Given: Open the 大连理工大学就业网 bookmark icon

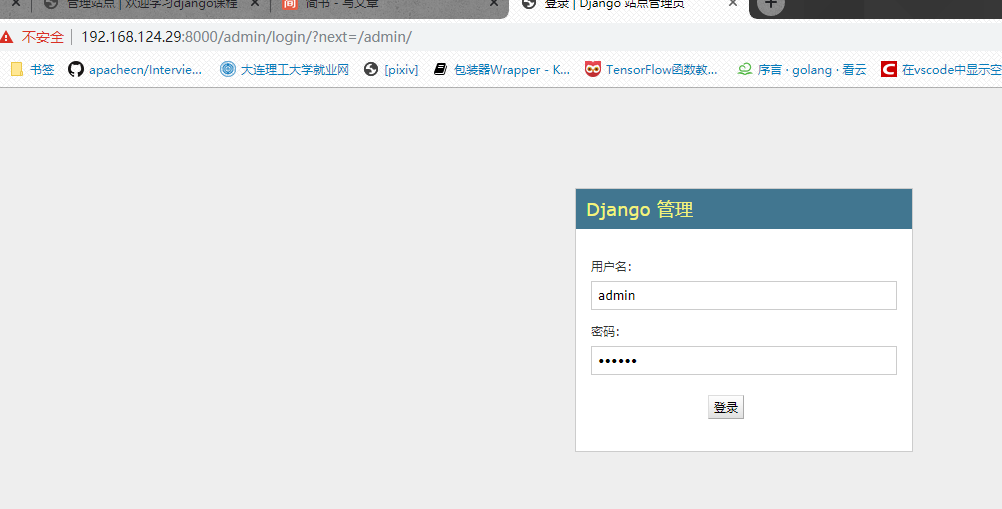Looking at the screenshot, I should pyautogui.click(x=227, y=69).
